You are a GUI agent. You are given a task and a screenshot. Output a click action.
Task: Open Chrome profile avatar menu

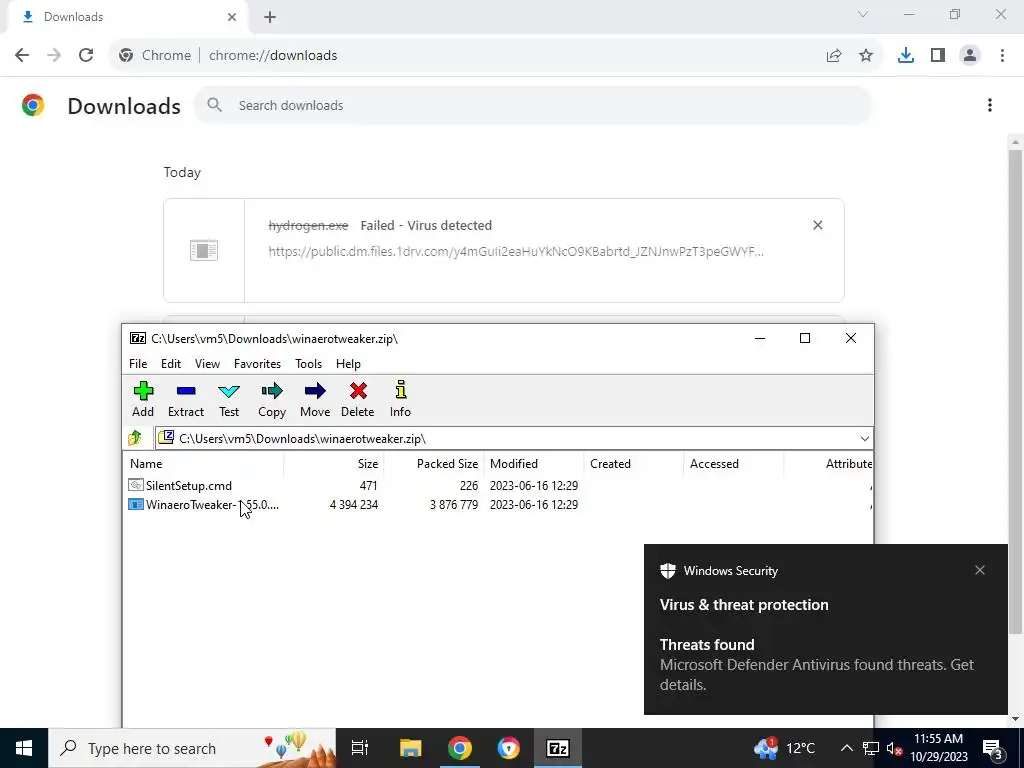(970, 56)
